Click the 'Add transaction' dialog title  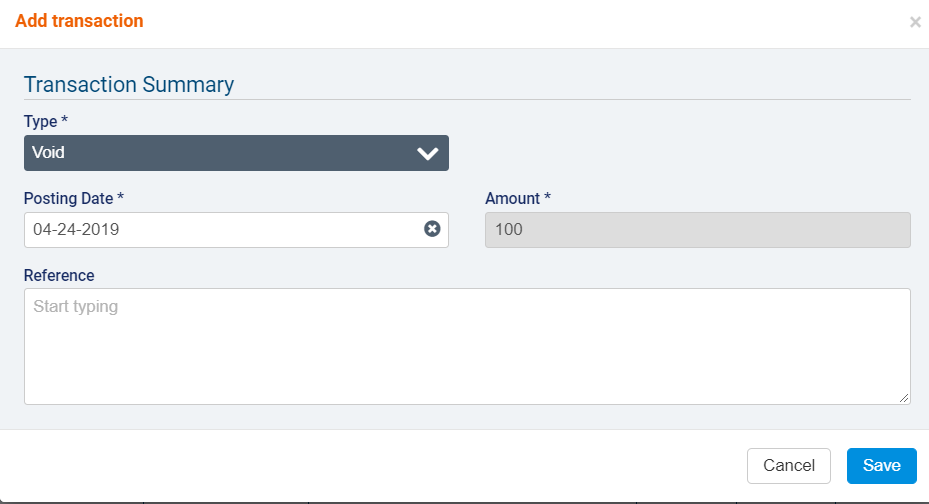(79, 21)
